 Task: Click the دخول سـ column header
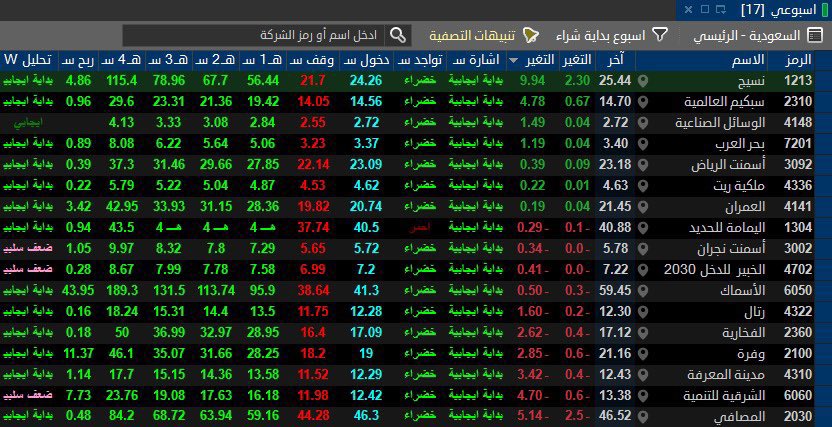366,60
